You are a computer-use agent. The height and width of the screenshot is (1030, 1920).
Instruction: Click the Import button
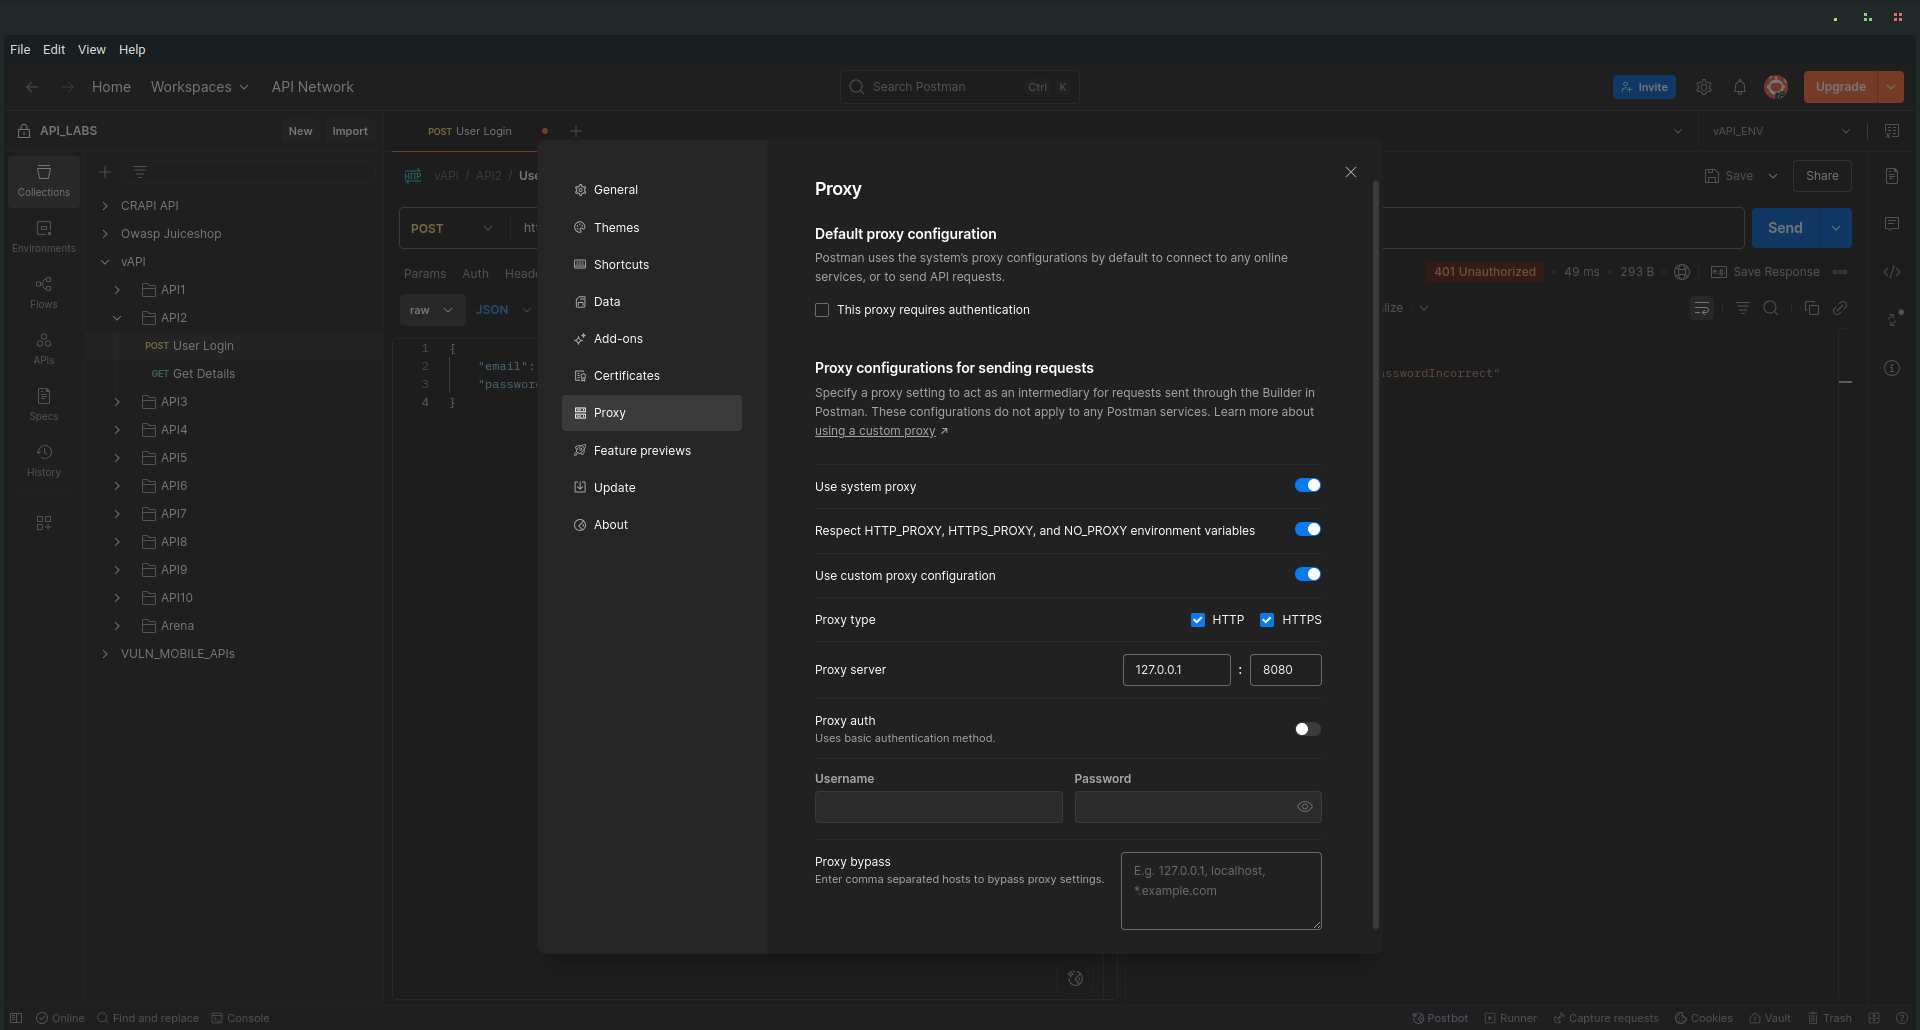pyautogui.click(x=350, y=131)
